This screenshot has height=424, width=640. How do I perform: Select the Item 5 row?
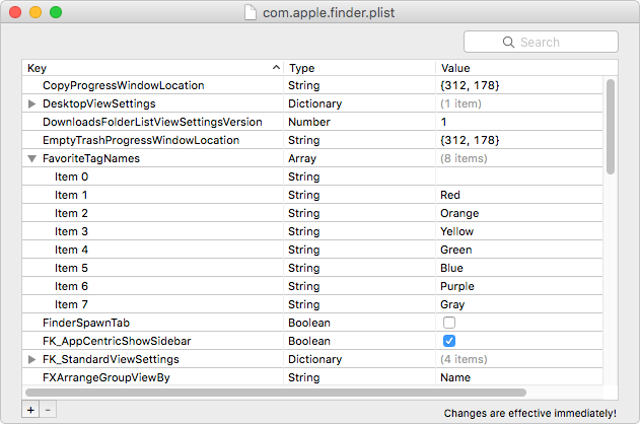point(312,268)
